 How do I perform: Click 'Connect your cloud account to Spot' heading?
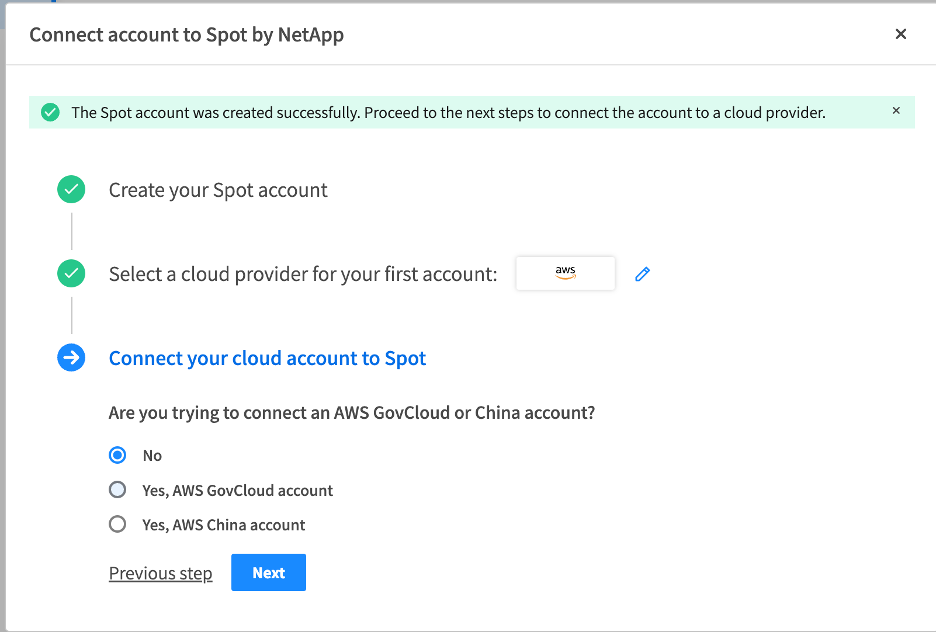[x=267, y=358]
